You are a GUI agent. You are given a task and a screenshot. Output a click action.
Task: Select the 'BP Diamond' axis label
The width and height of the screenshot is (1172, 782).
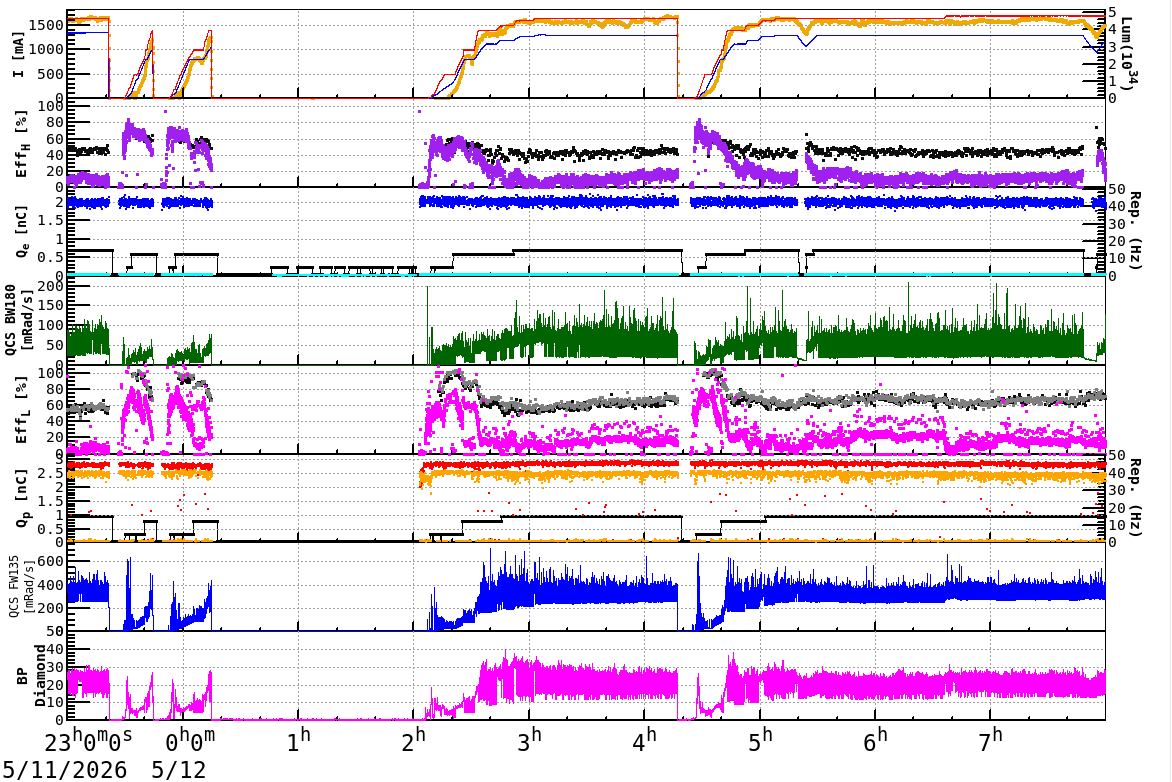pos(31,676)
